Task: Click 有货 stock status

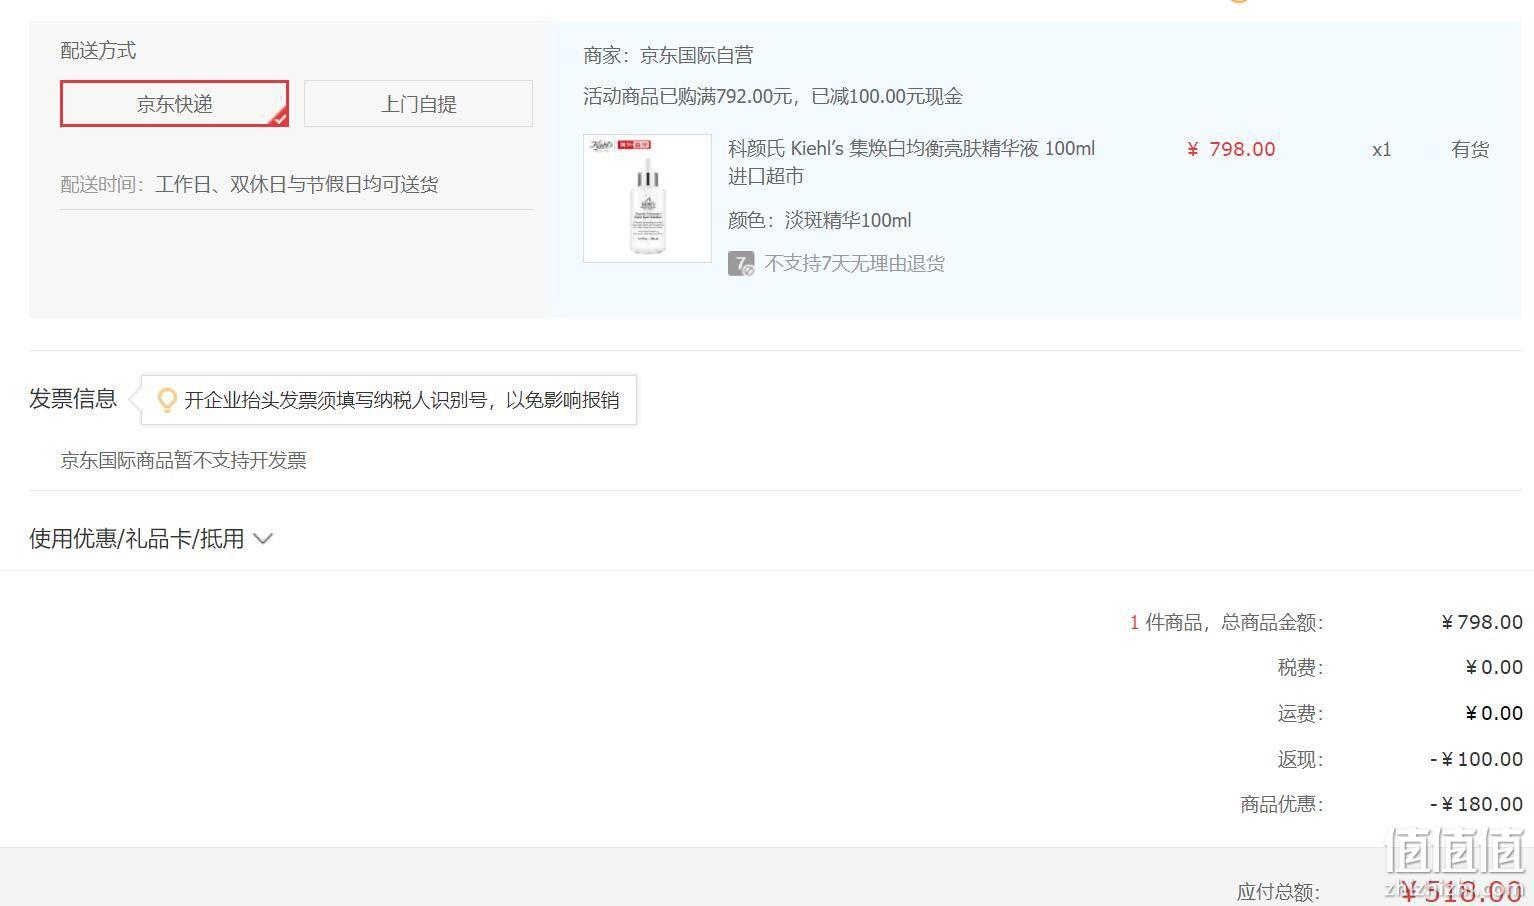Action: tap(1470, 149)
